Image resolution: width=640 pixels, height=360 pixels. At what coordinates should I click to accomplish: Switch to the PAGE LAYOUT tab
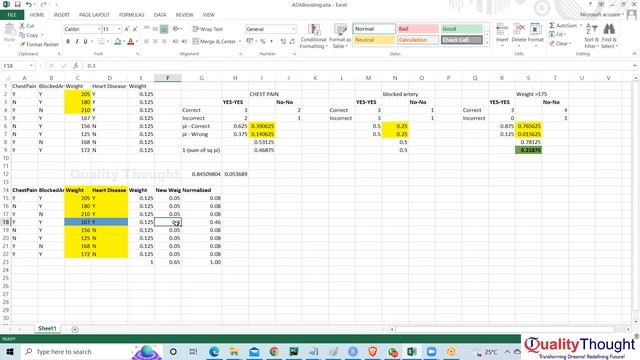click(94, 15)
